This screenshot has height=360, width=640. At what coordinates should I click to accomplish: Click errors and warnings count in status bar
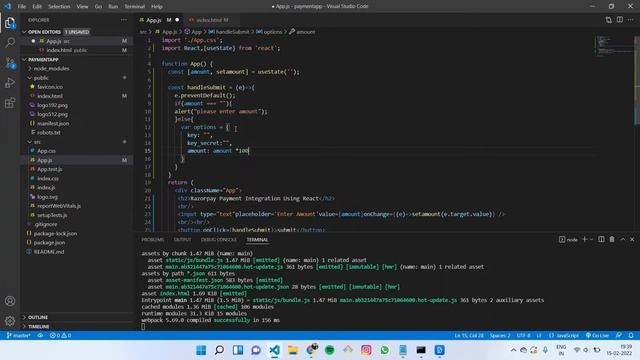[60, 335]
